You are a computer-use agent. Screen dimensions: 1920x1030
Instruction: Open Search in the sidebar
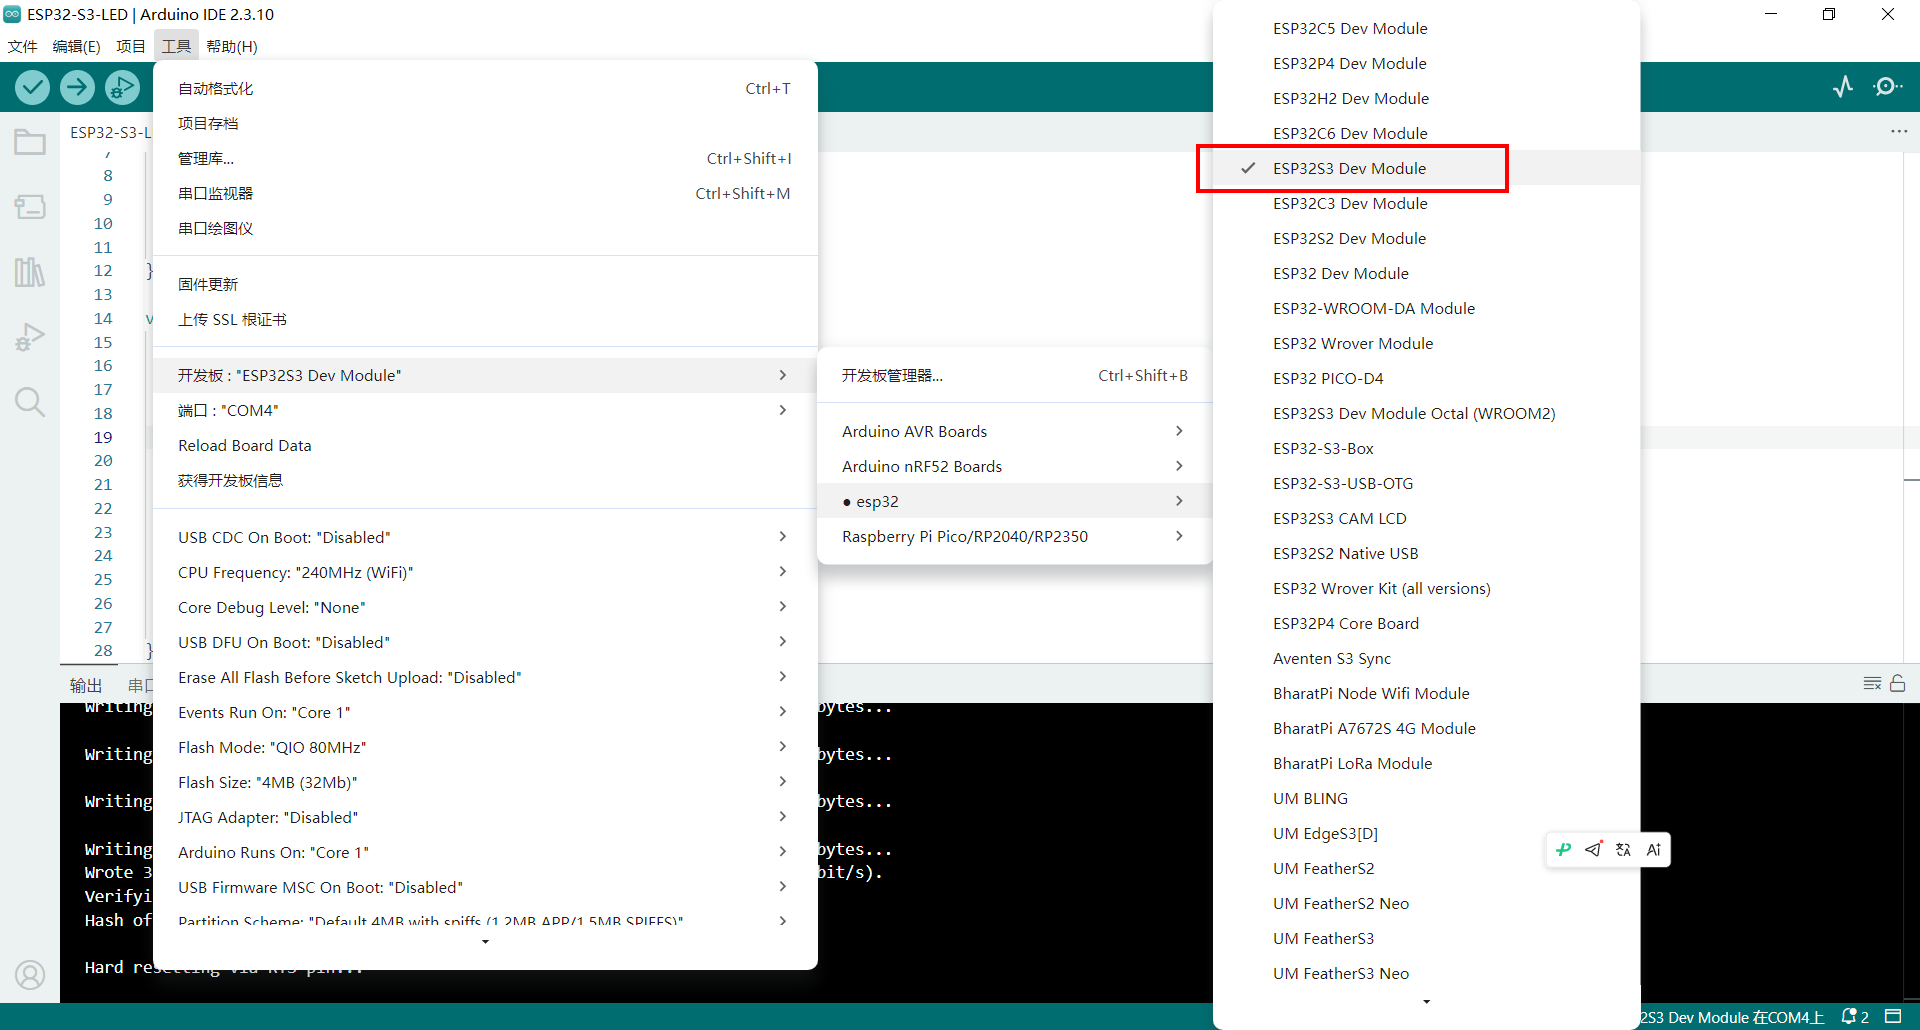30,402
